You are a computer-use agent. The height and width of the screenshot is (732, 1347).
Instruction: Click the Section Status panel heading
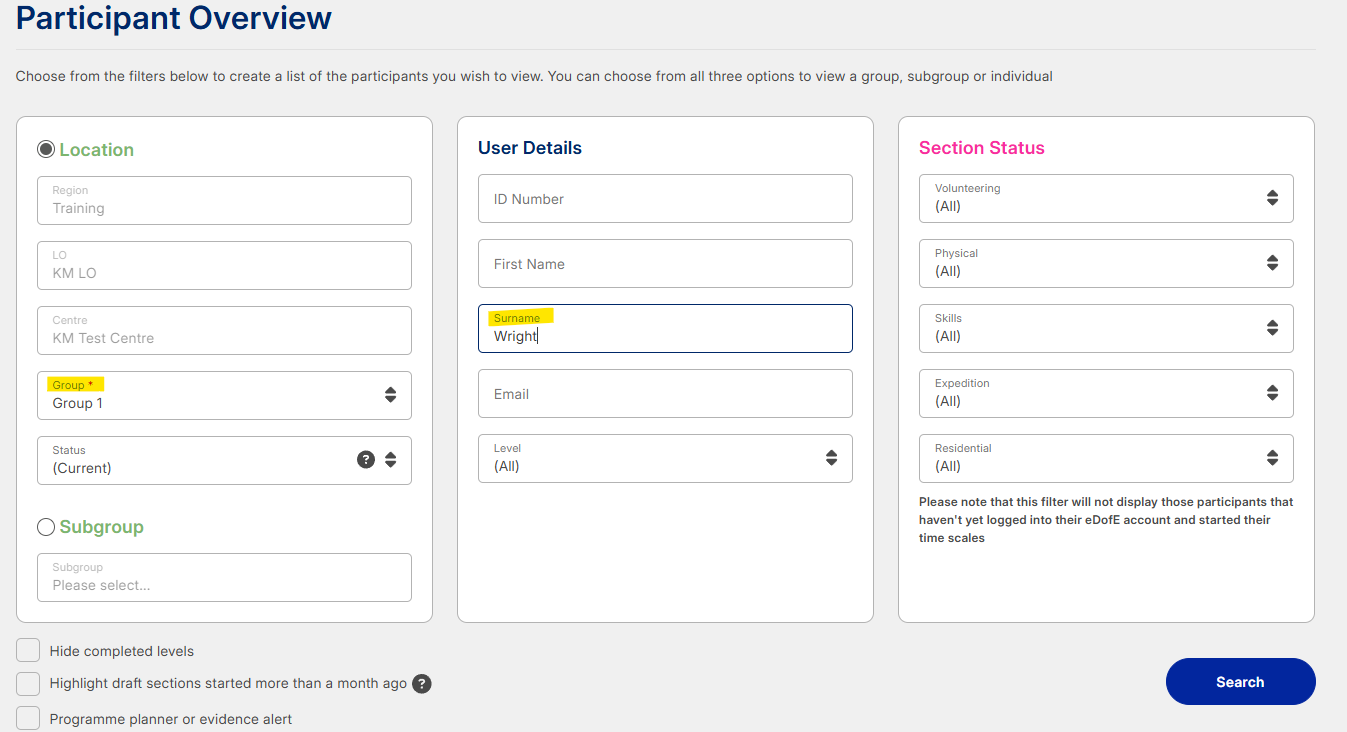(x=981, y=148)
